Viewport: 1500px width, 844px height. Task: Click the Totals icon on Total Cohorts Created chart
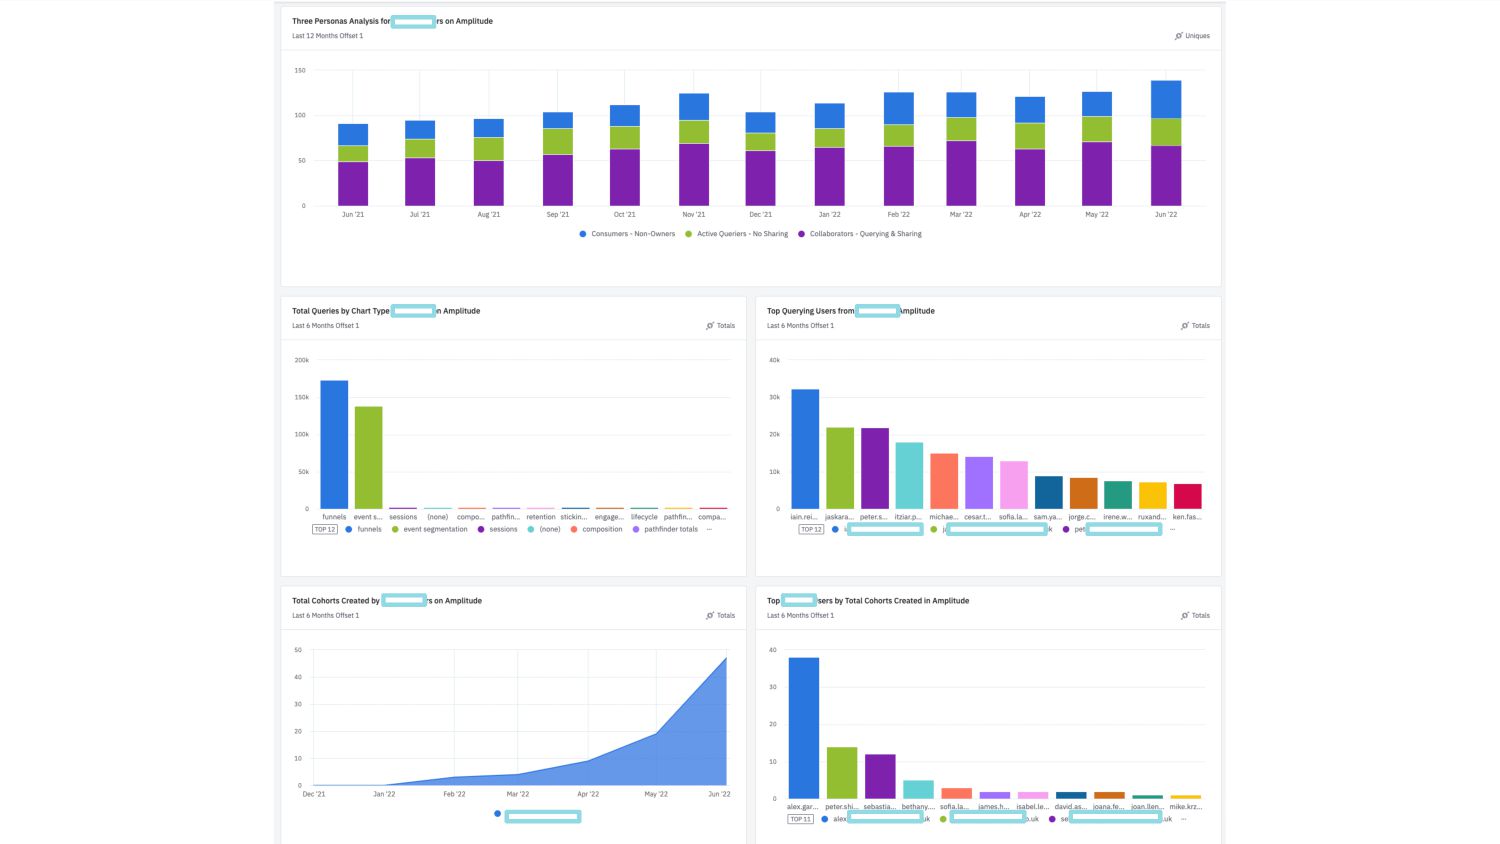click(x=710, y=616)
